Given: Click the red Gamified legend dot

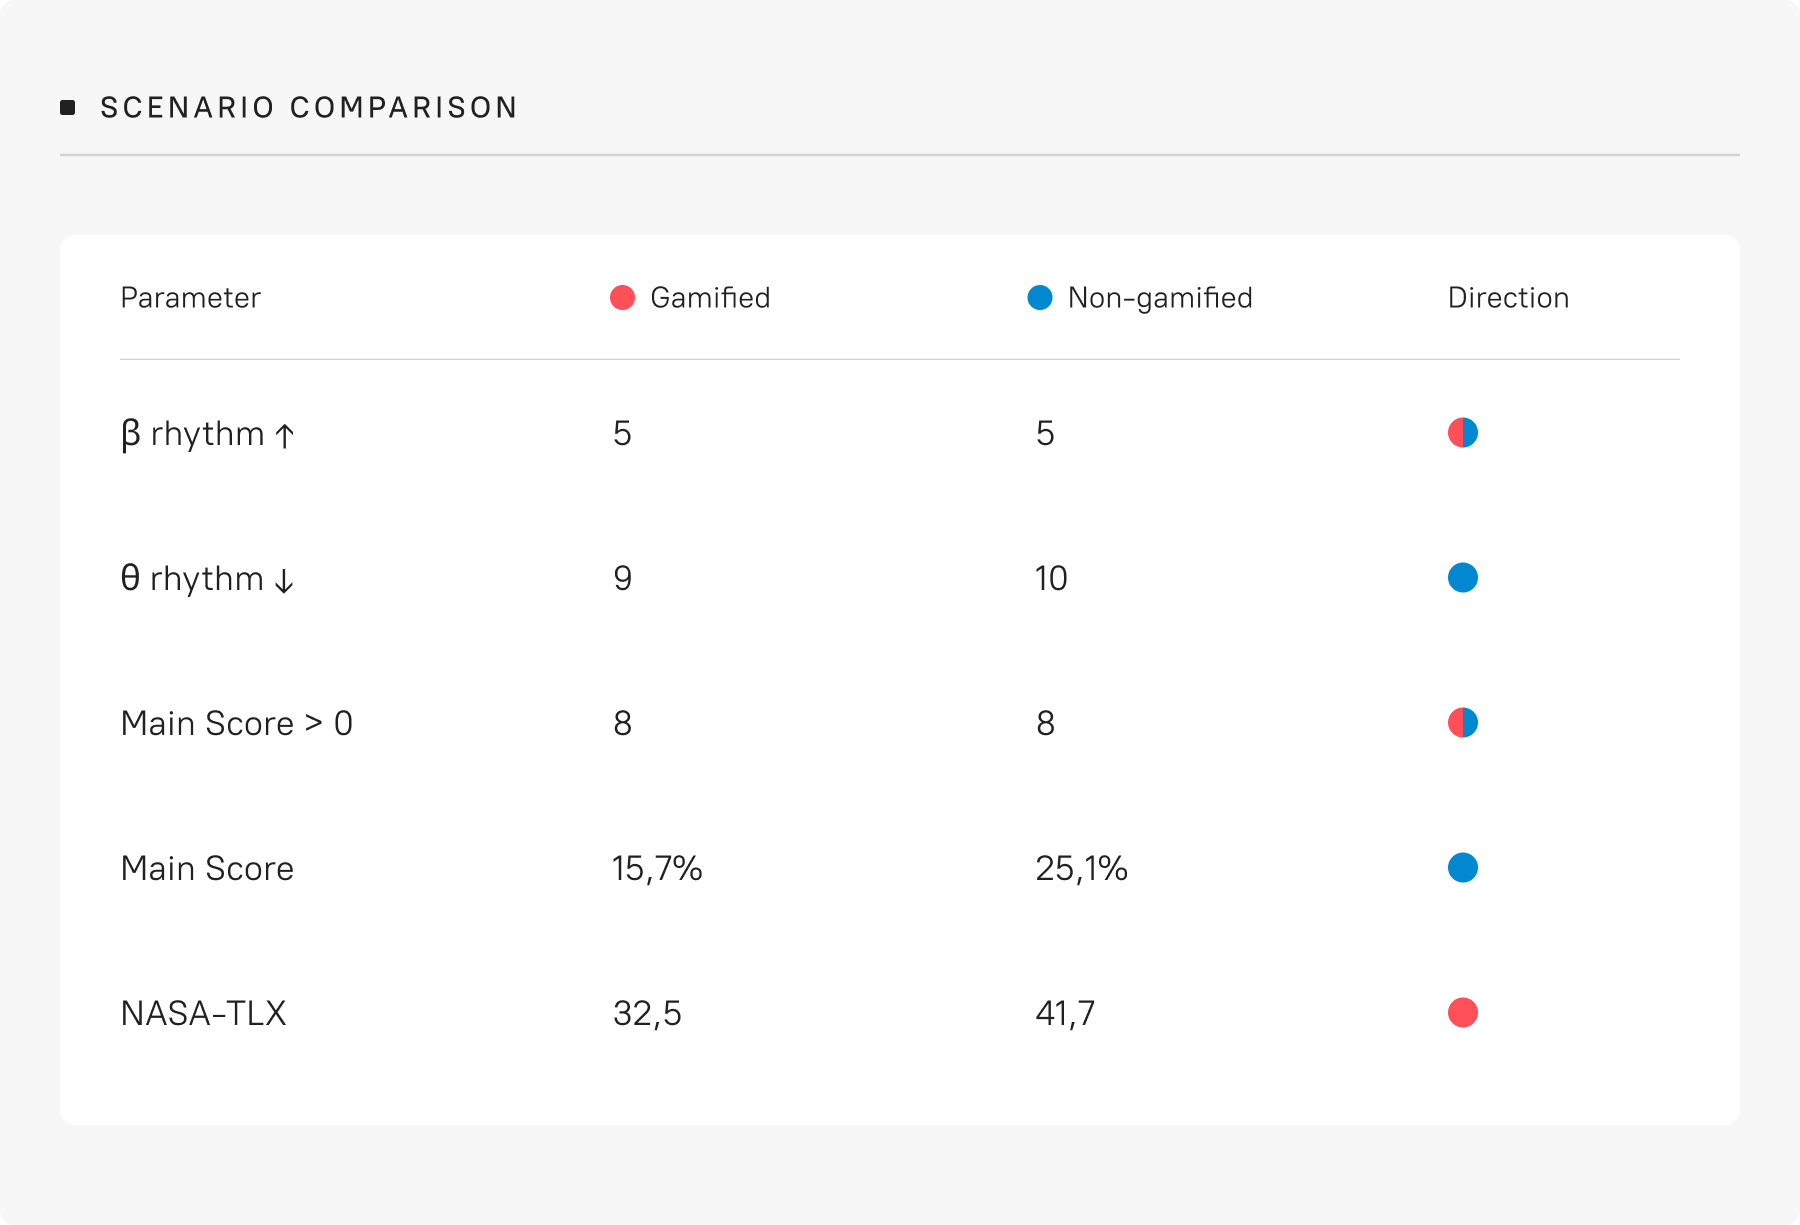Looking at the screenshot, I should (x=623, y=298).
